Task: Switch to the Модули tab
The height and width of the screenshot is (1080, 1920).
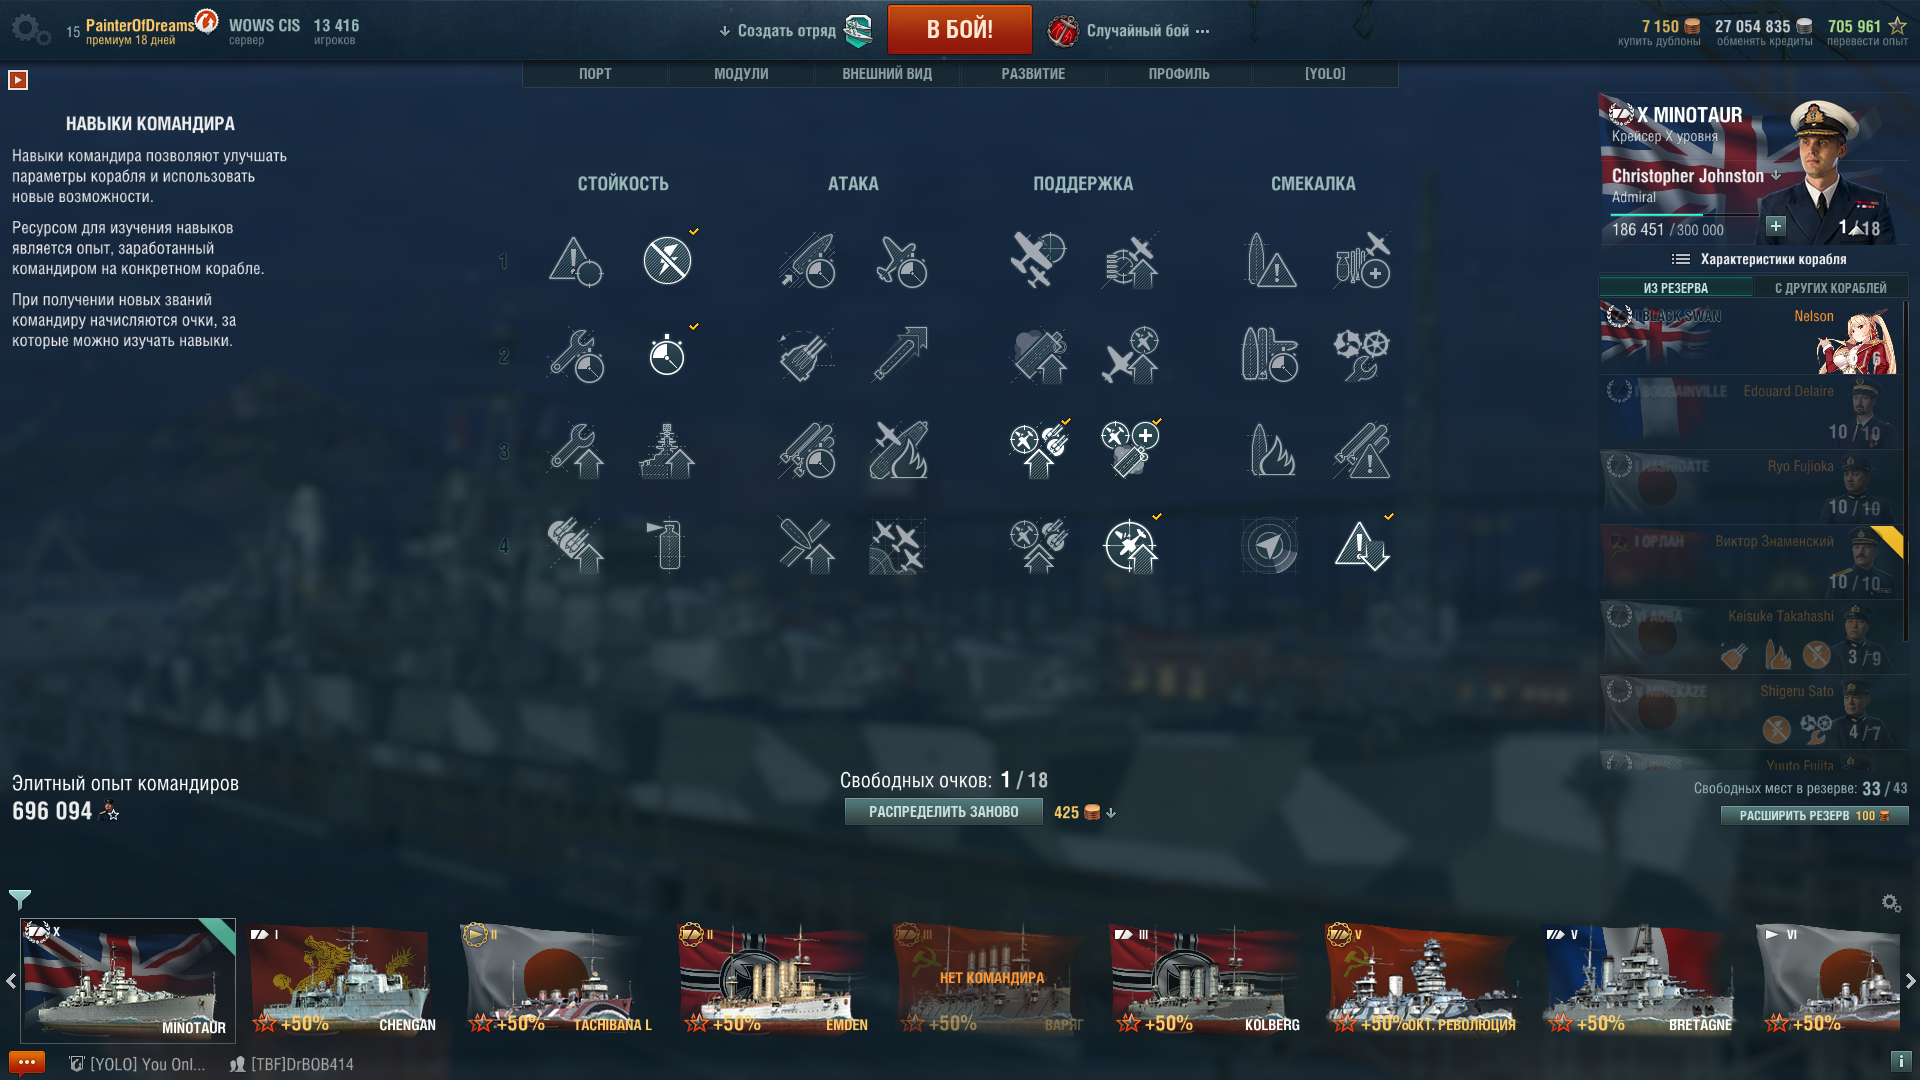Action: coord(741,74)
